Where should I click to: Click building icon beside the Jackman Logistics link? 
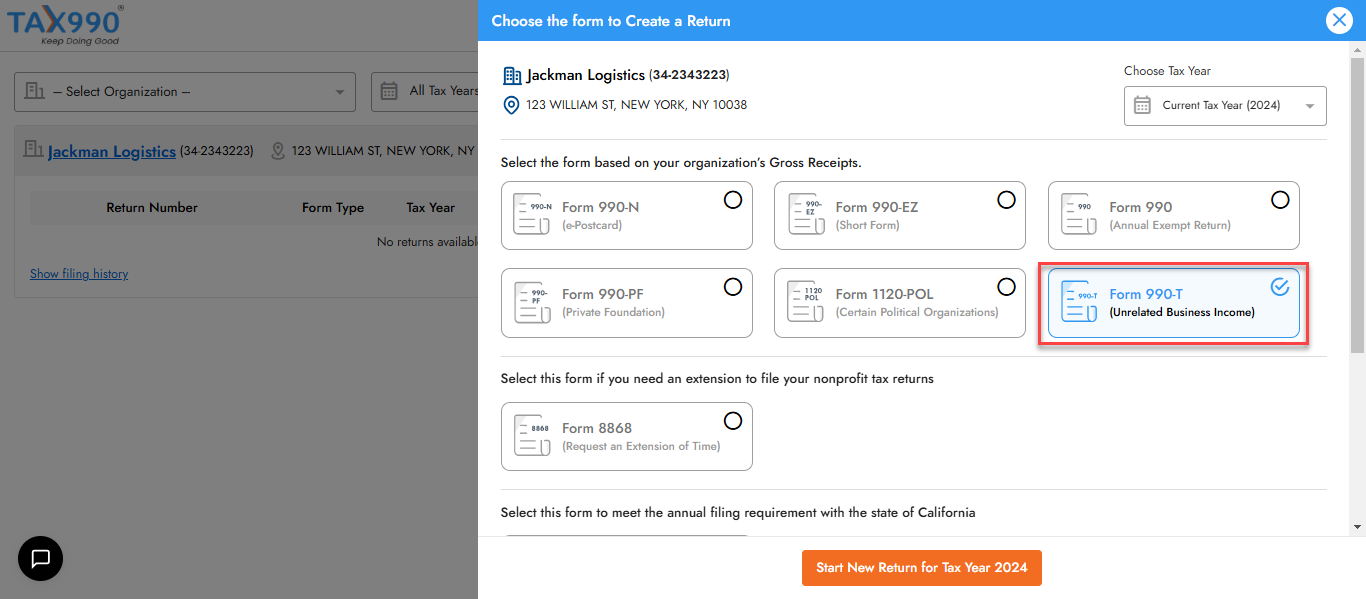point(34,150)
